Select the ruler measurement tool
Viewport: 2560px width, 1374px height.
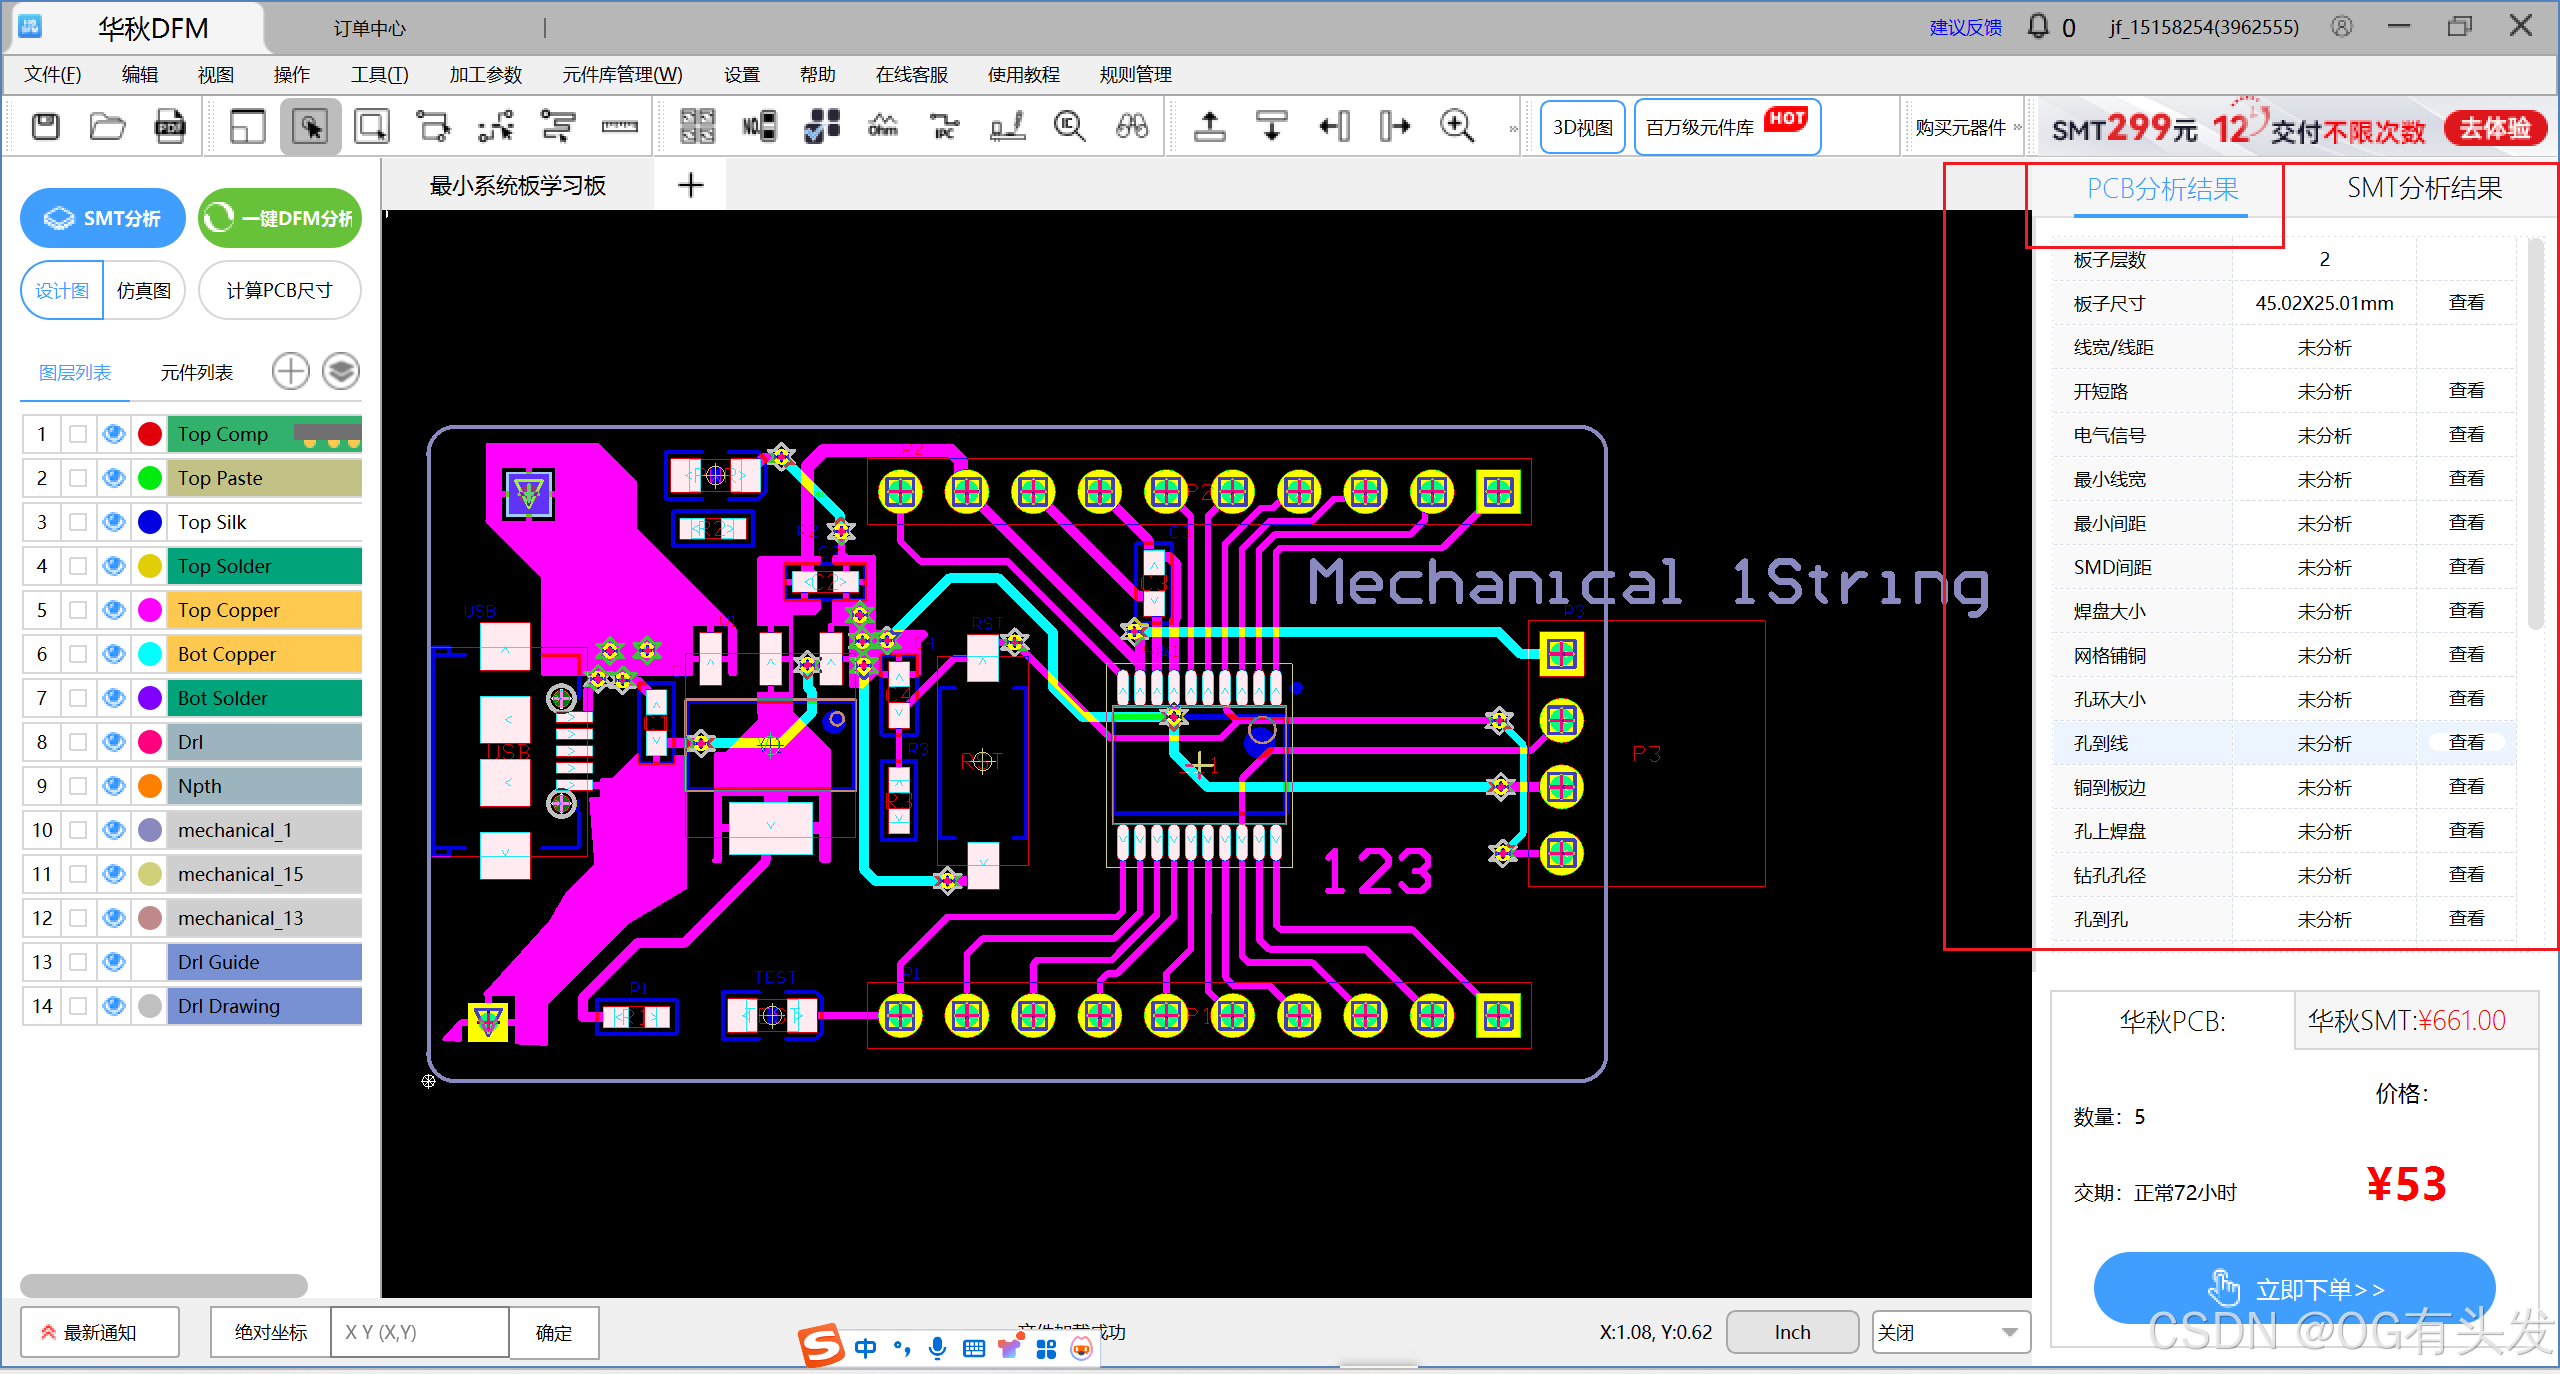[x=619, y=127]
